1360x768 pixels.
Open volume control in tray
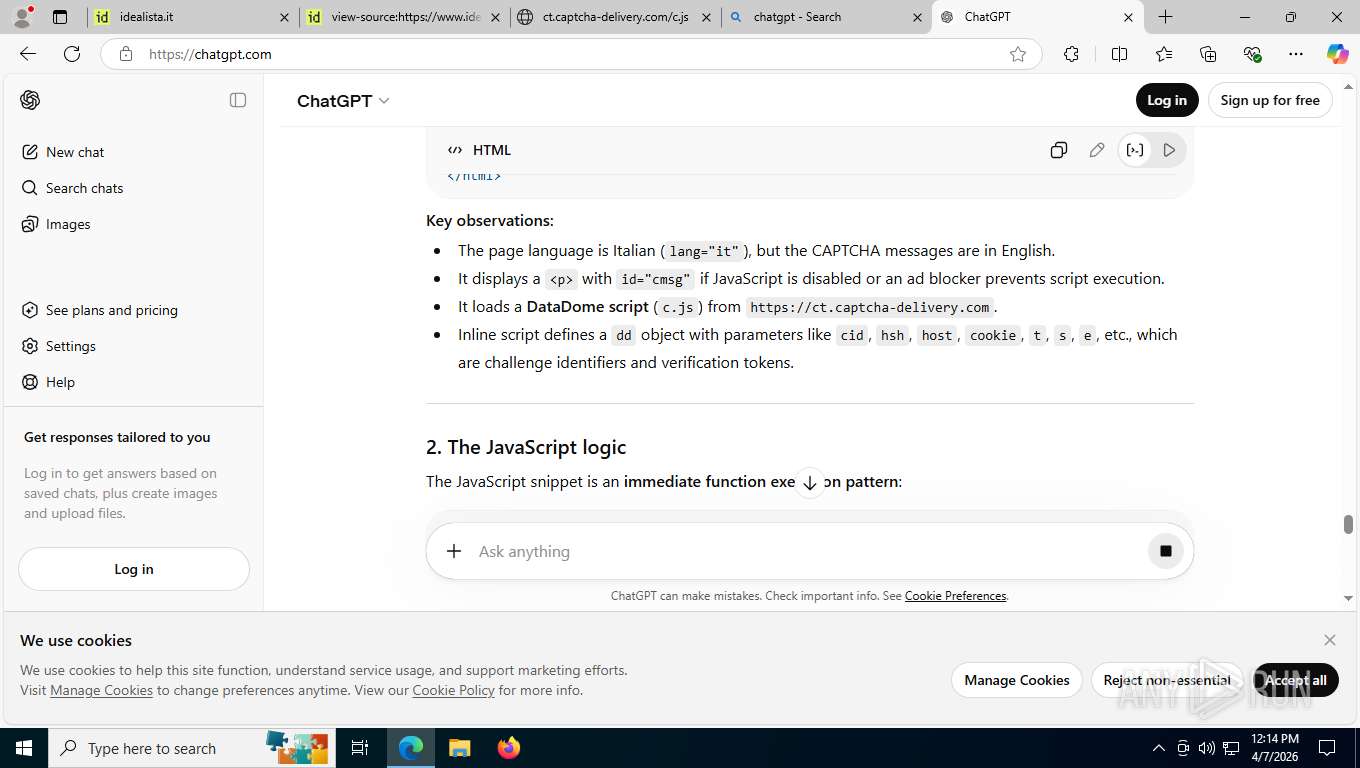tap(1207, 748)
